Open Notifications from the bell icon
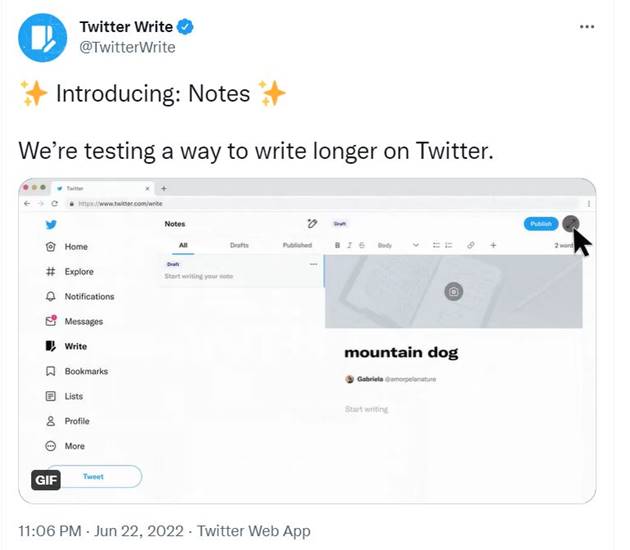The width and height of the screenshot is (630, 550). pyautogui.click(x=51, y=297)
